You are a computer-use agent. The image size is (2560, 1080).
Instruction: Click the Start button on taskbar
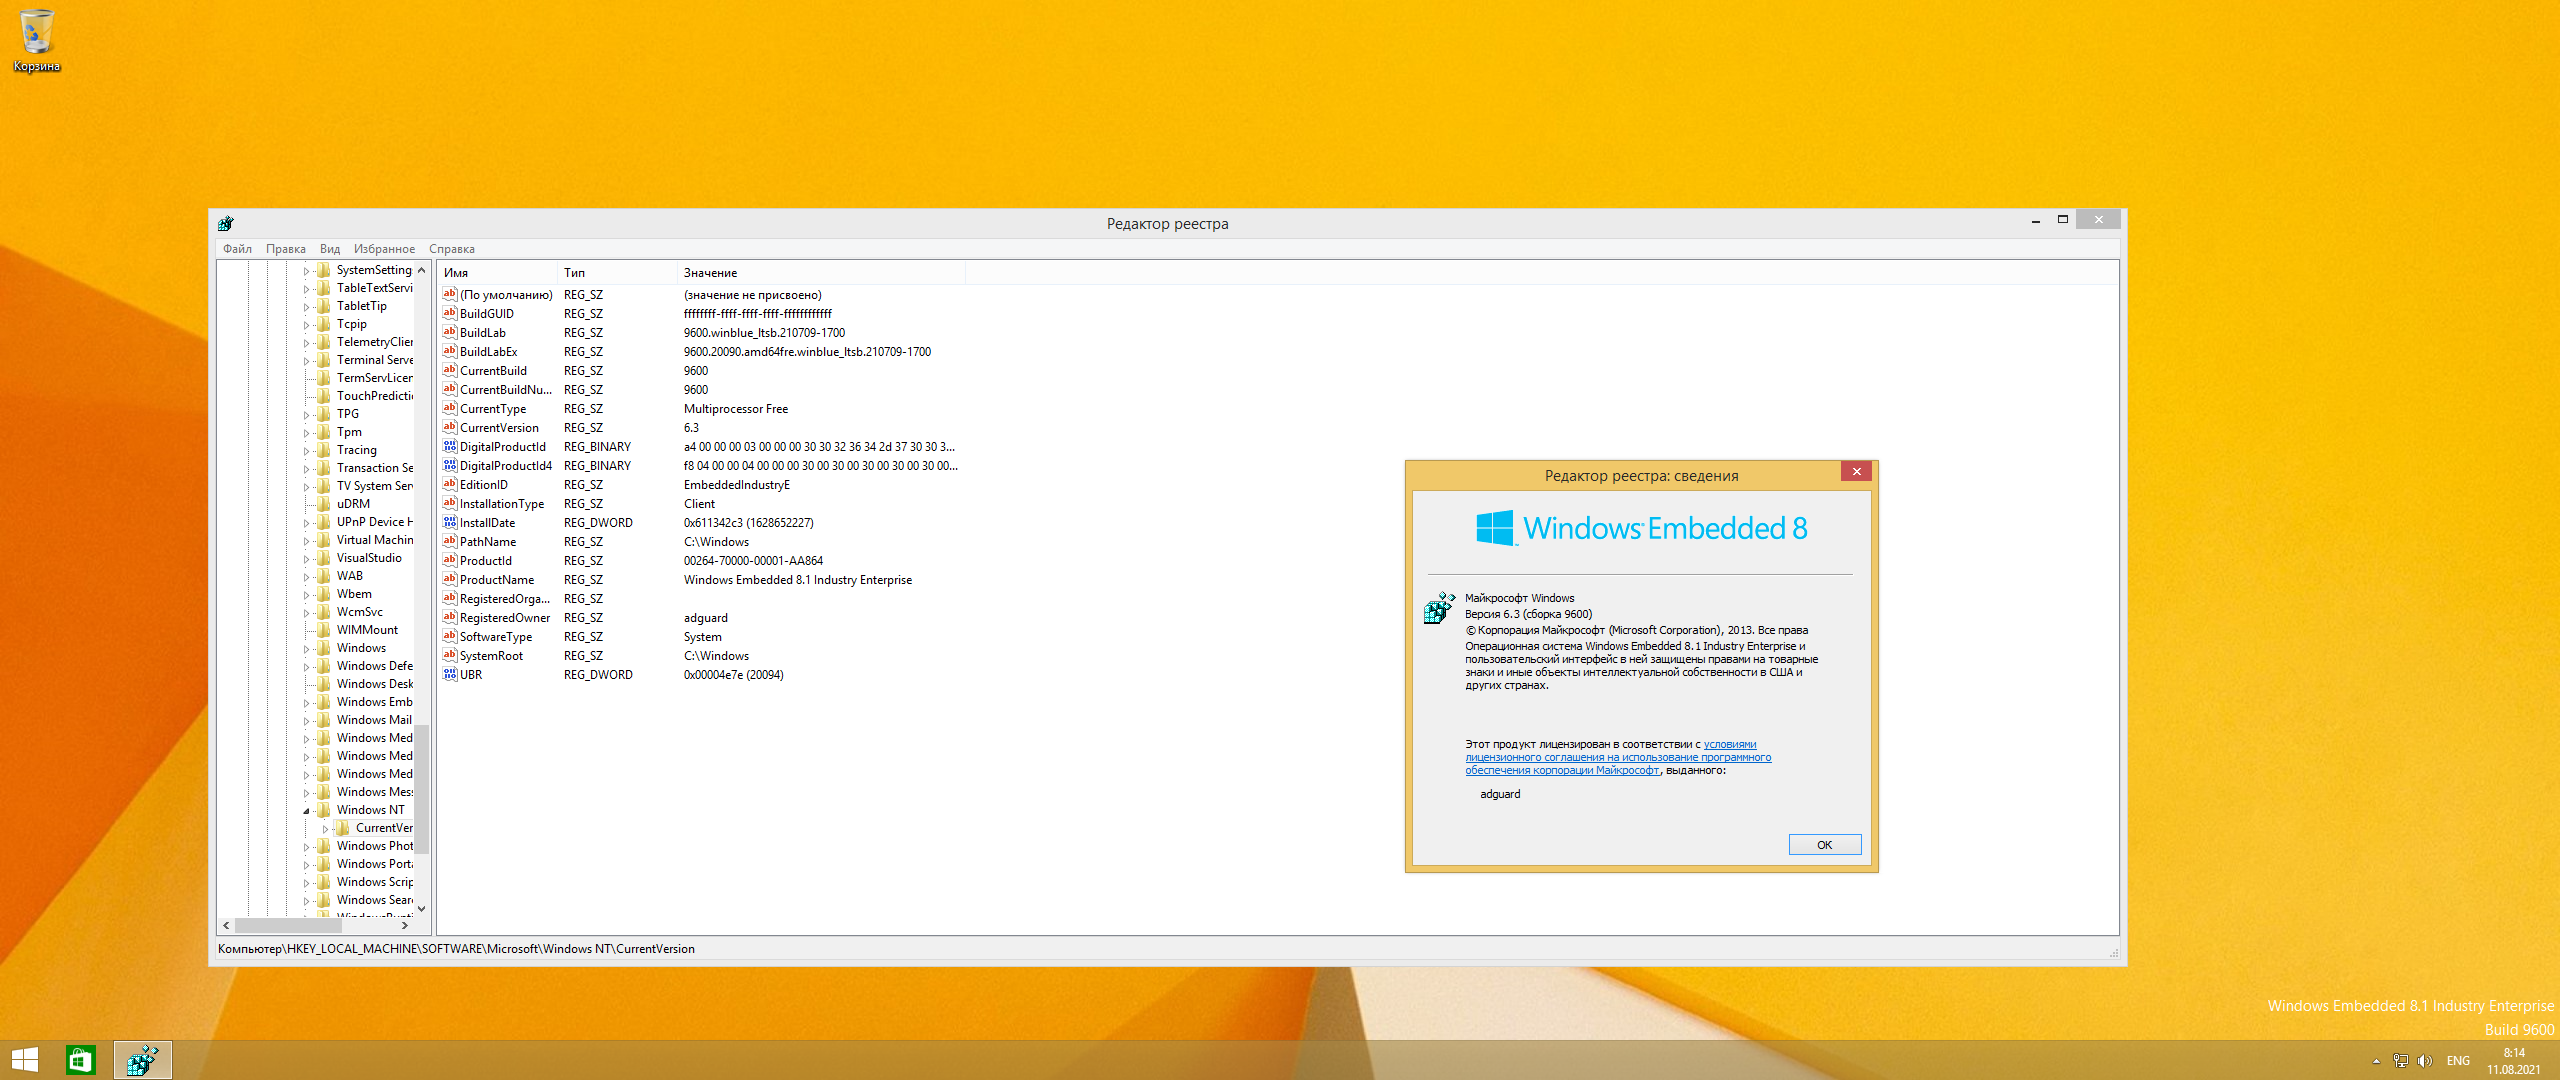tap(25, 1060)
